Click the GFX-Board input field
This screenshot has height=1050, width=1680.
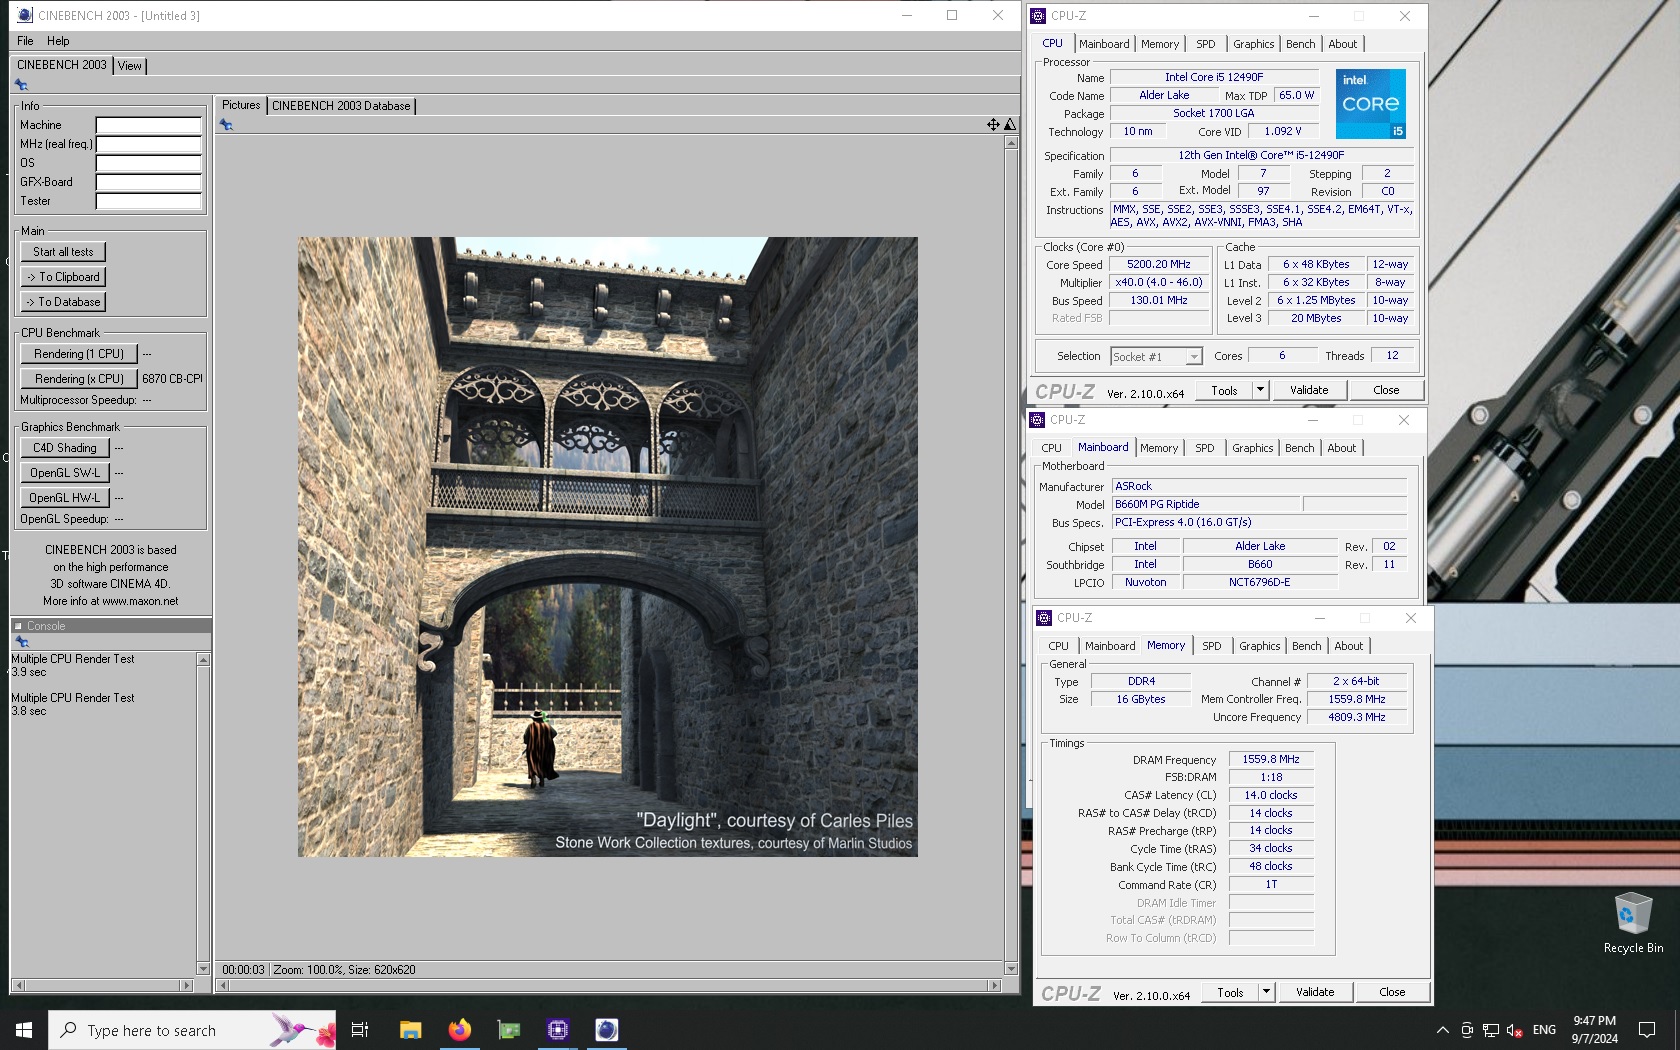pos(149,182)
